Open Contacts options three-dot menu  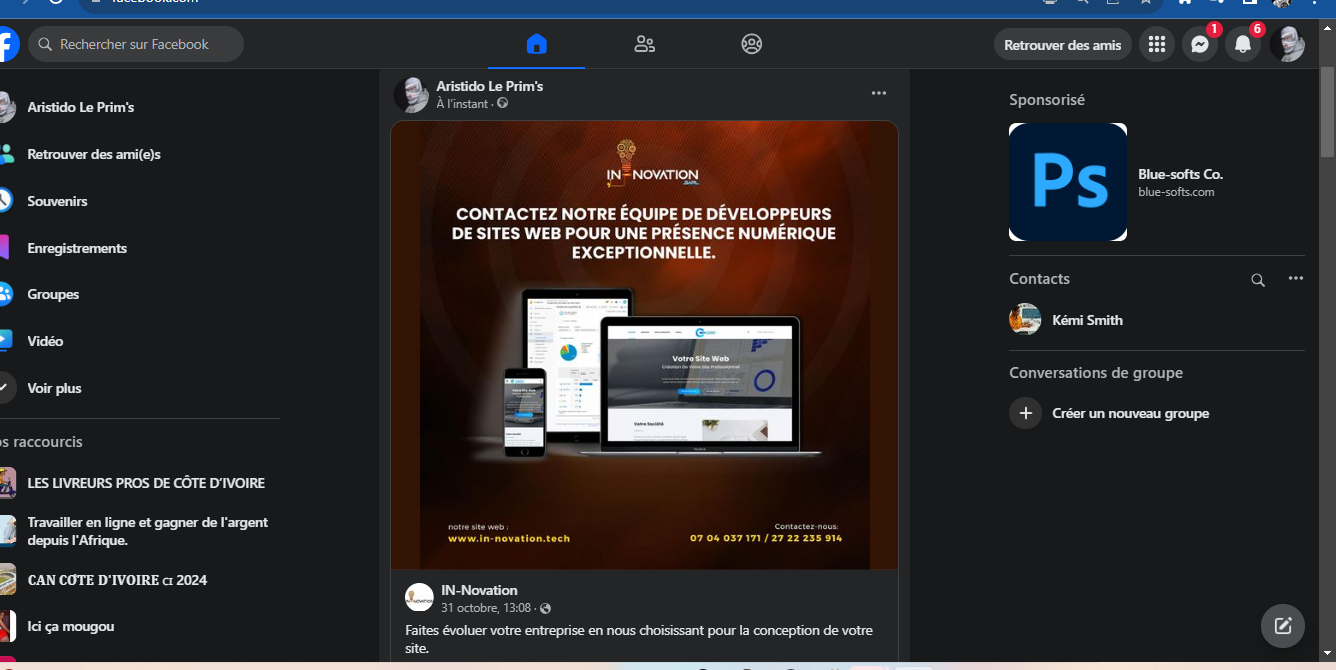tap(1295, 279)
